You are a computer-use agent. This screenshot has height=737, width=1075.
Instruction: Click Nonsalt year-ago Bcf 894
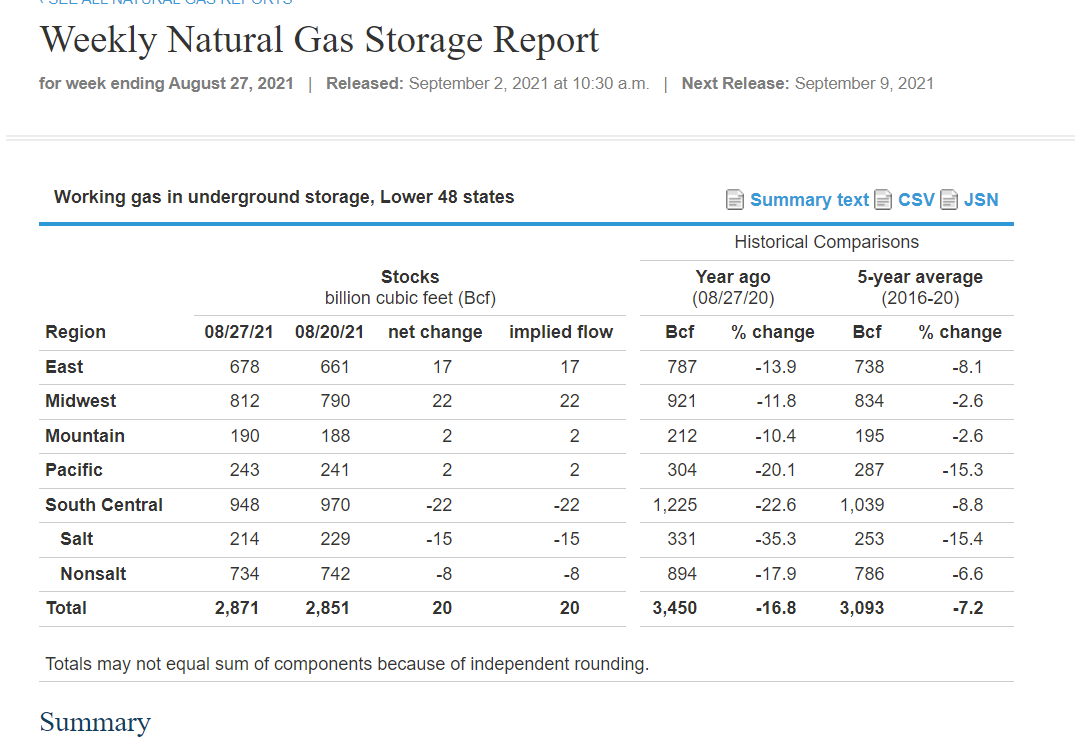[x=681, y=574]
